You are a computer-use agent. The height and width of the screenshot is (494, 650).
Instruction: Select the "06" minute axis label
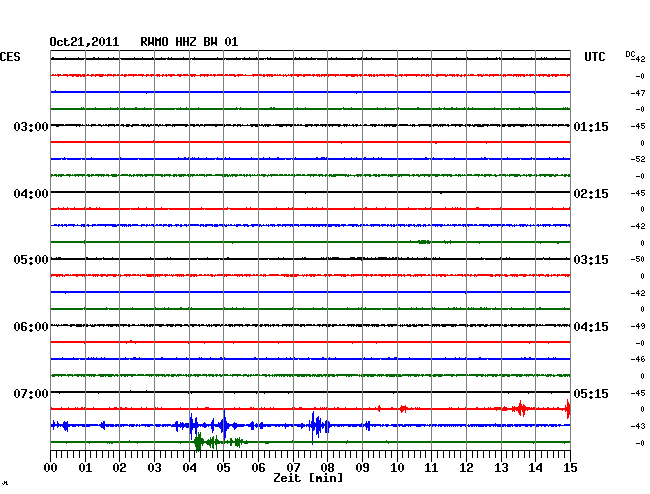pos(258,468)
